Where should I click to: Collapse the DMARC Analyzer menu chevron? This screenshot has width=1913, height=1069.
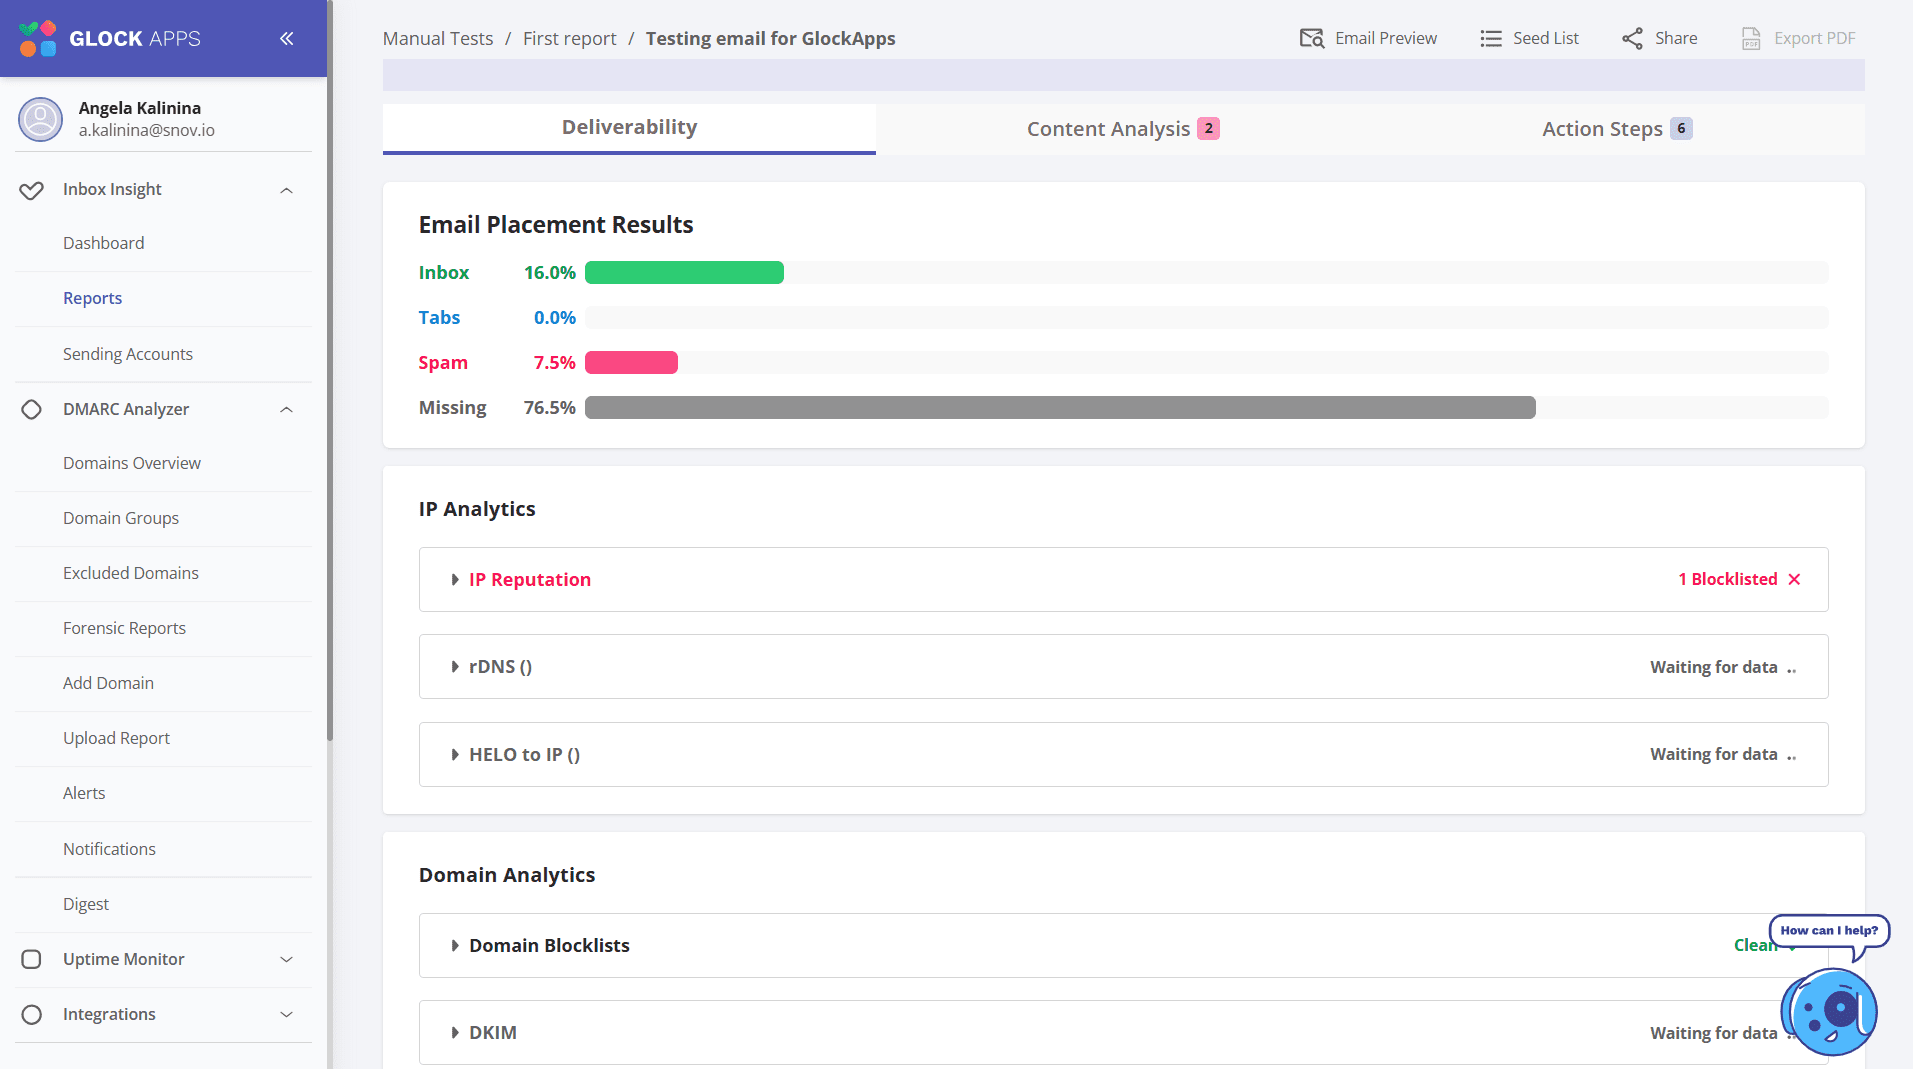(287, 409)
